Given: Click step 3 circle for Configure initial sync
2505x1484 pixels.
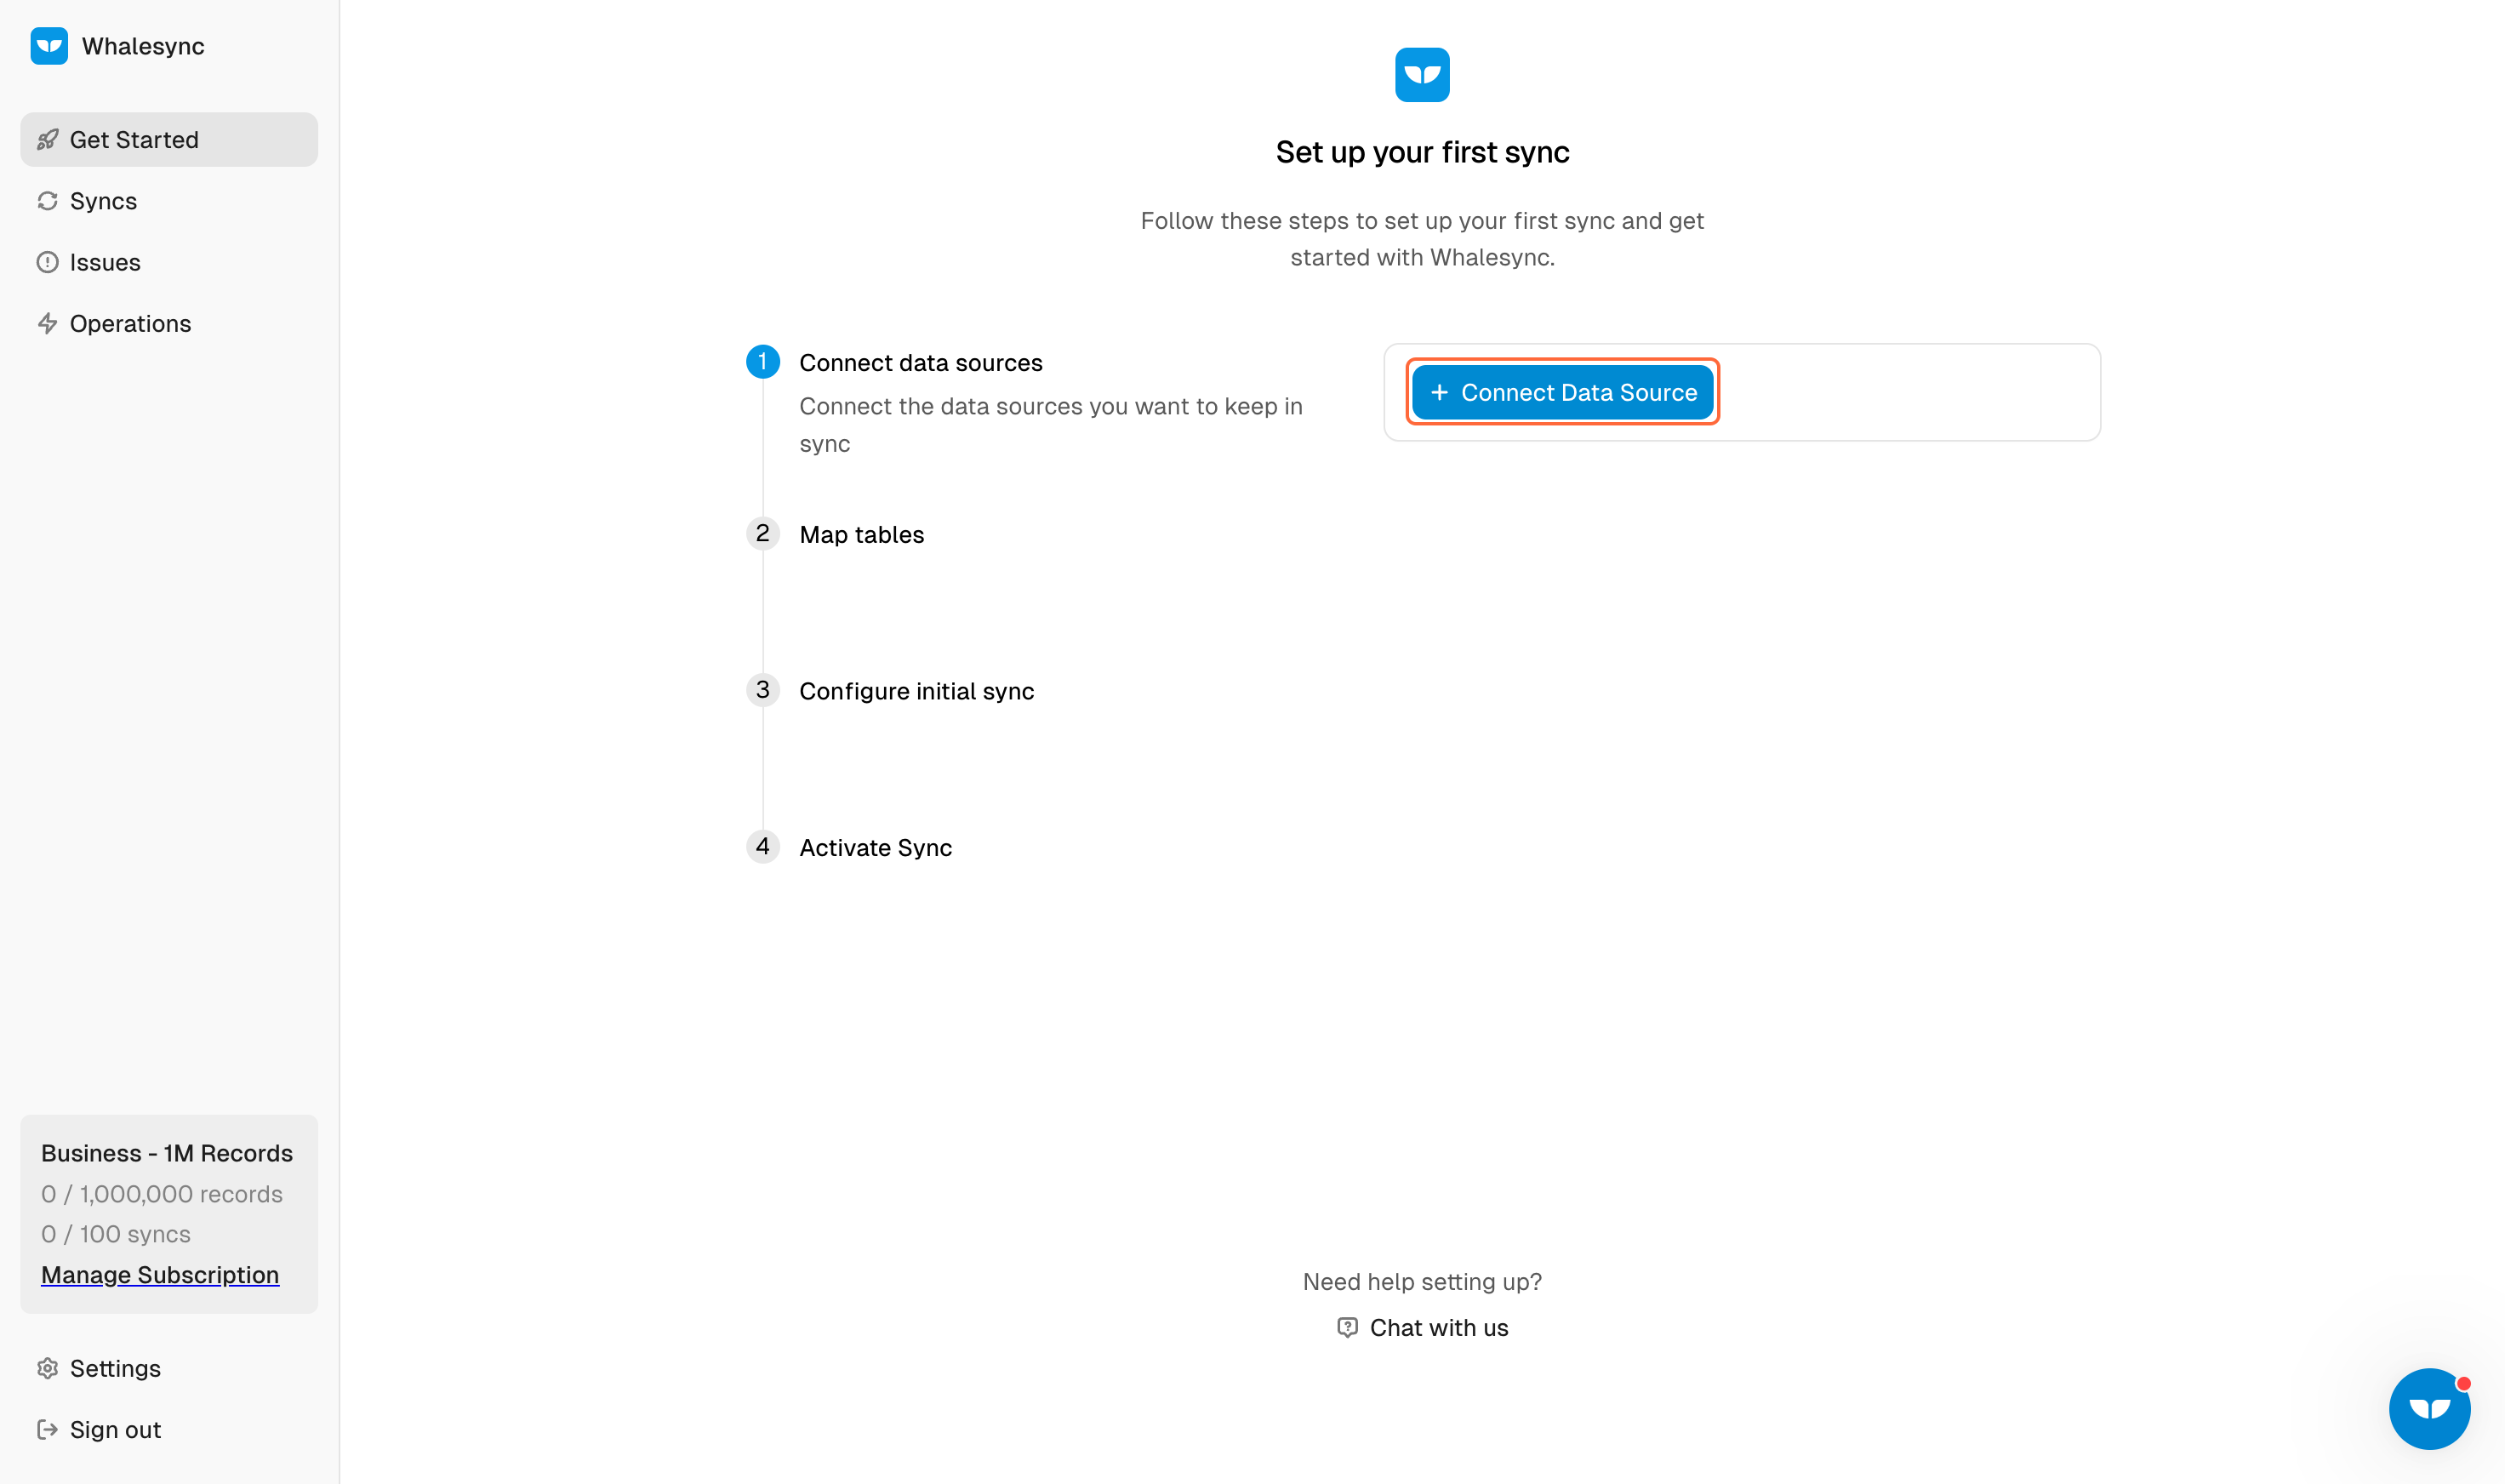Looking at the screenshot, I should tap(763, 690).
